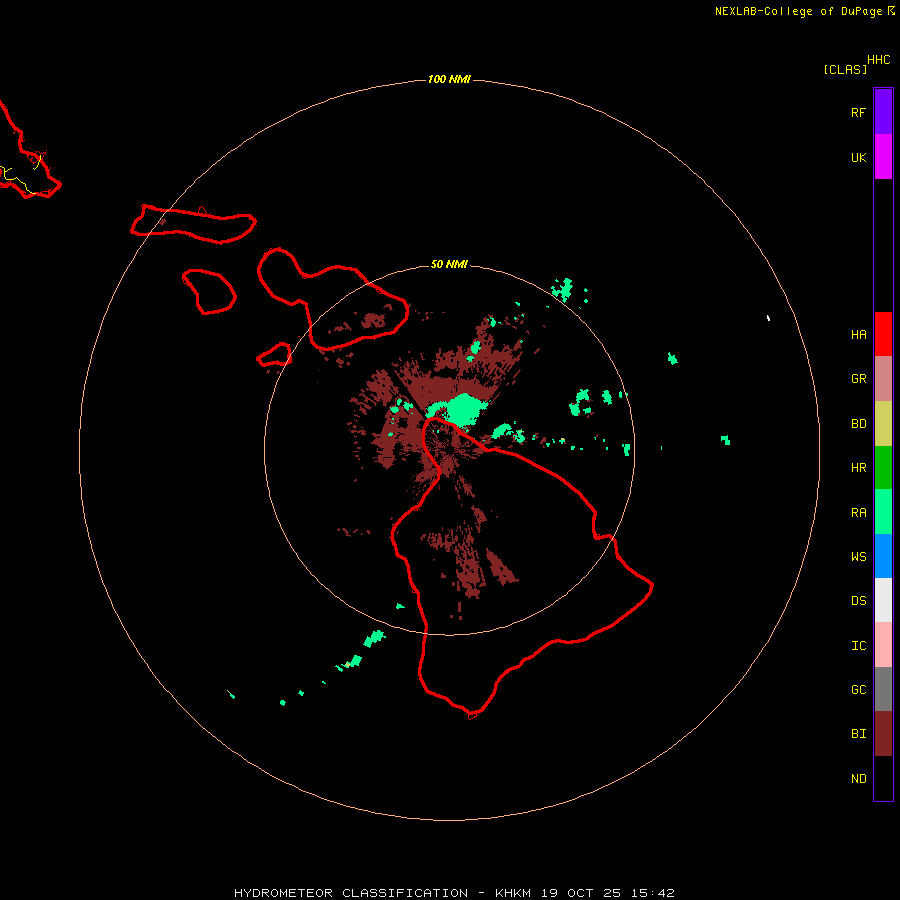Click the GC gray legend swatch
Screen dimensions: 900x900
pos(883,689)
